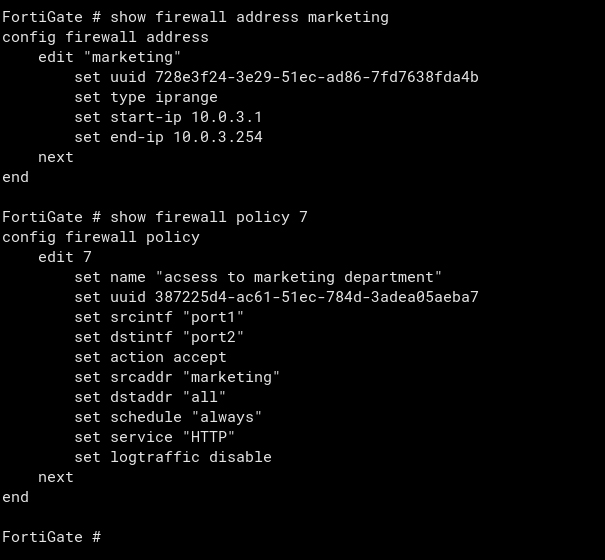
Task: Click the start-ip 10.0.3.1 value
Action: [226, 117]
